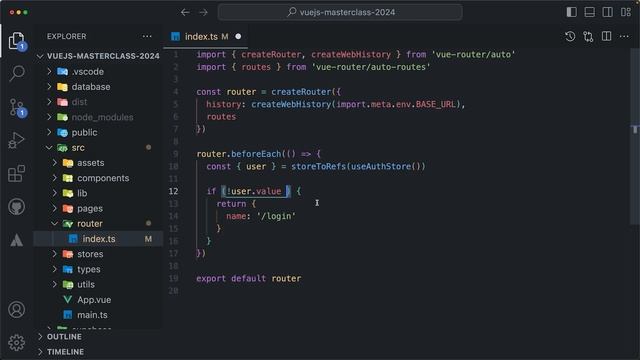The image size is (640, 360).
Task: Expand the database folder
Action: click(x=98, y=87)
